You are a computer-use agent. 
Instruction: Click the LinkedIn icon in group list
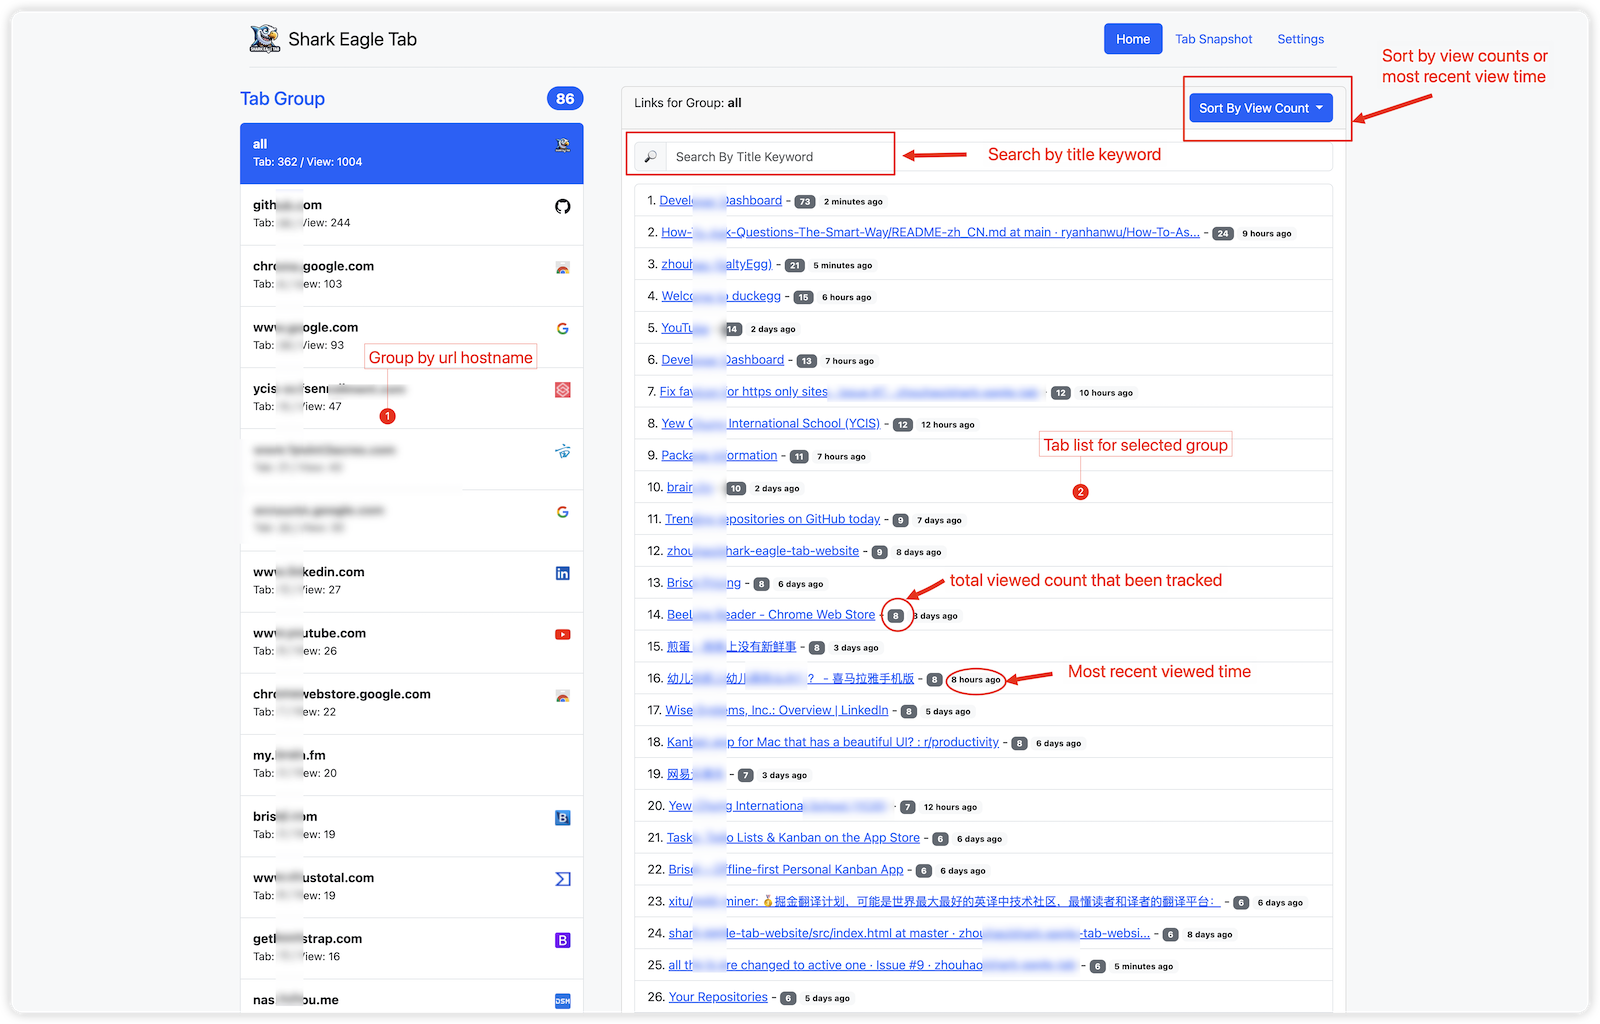pyautogui.click(x=563, y=573)
